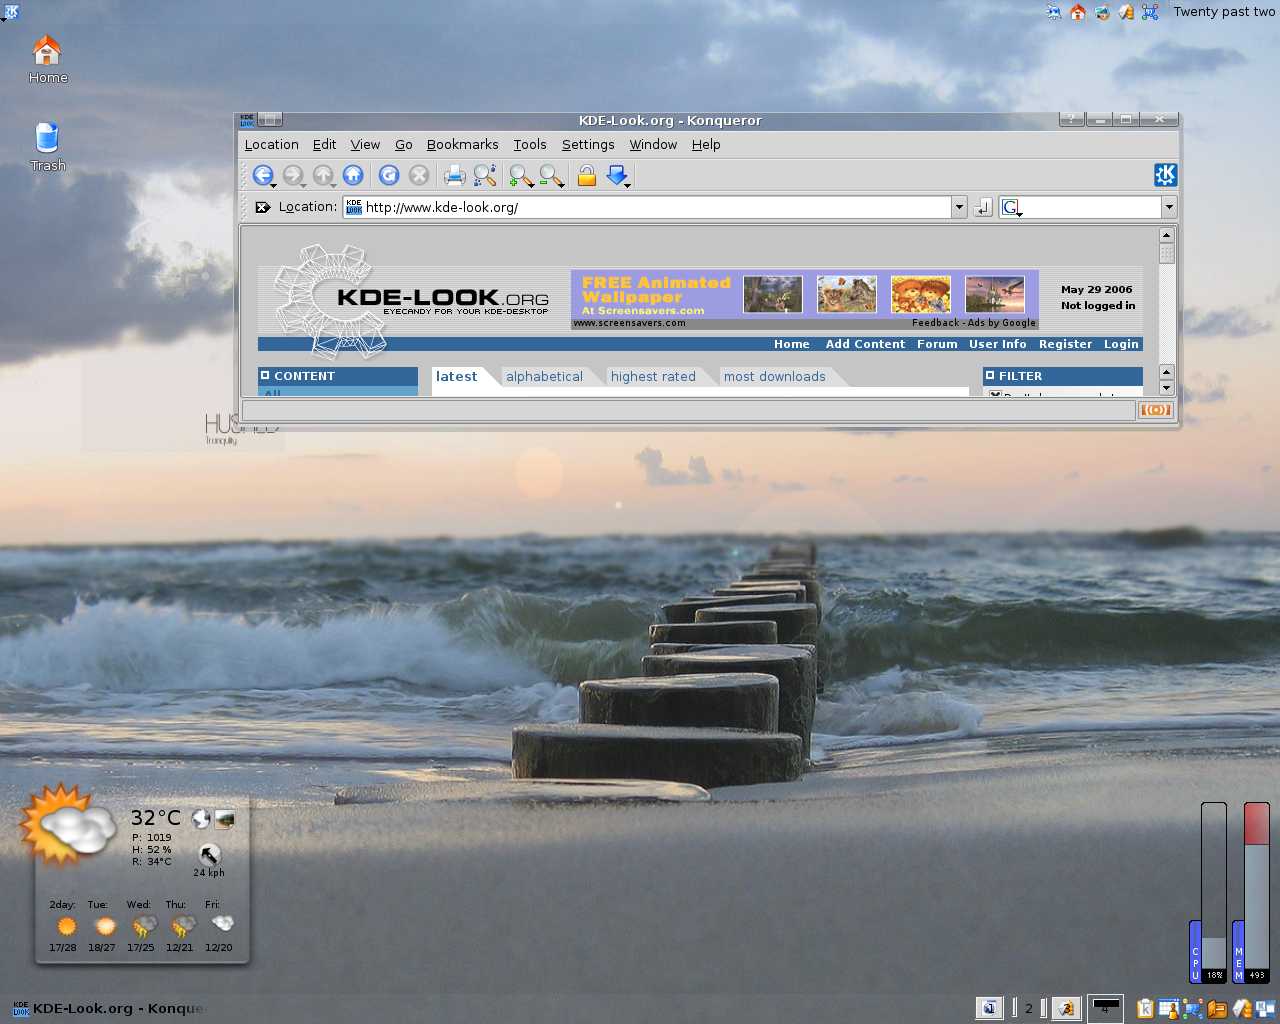This screenshot has height=1024, width=1280.
Task: Switch to the most downloads tab
Action: coord(775,377)
